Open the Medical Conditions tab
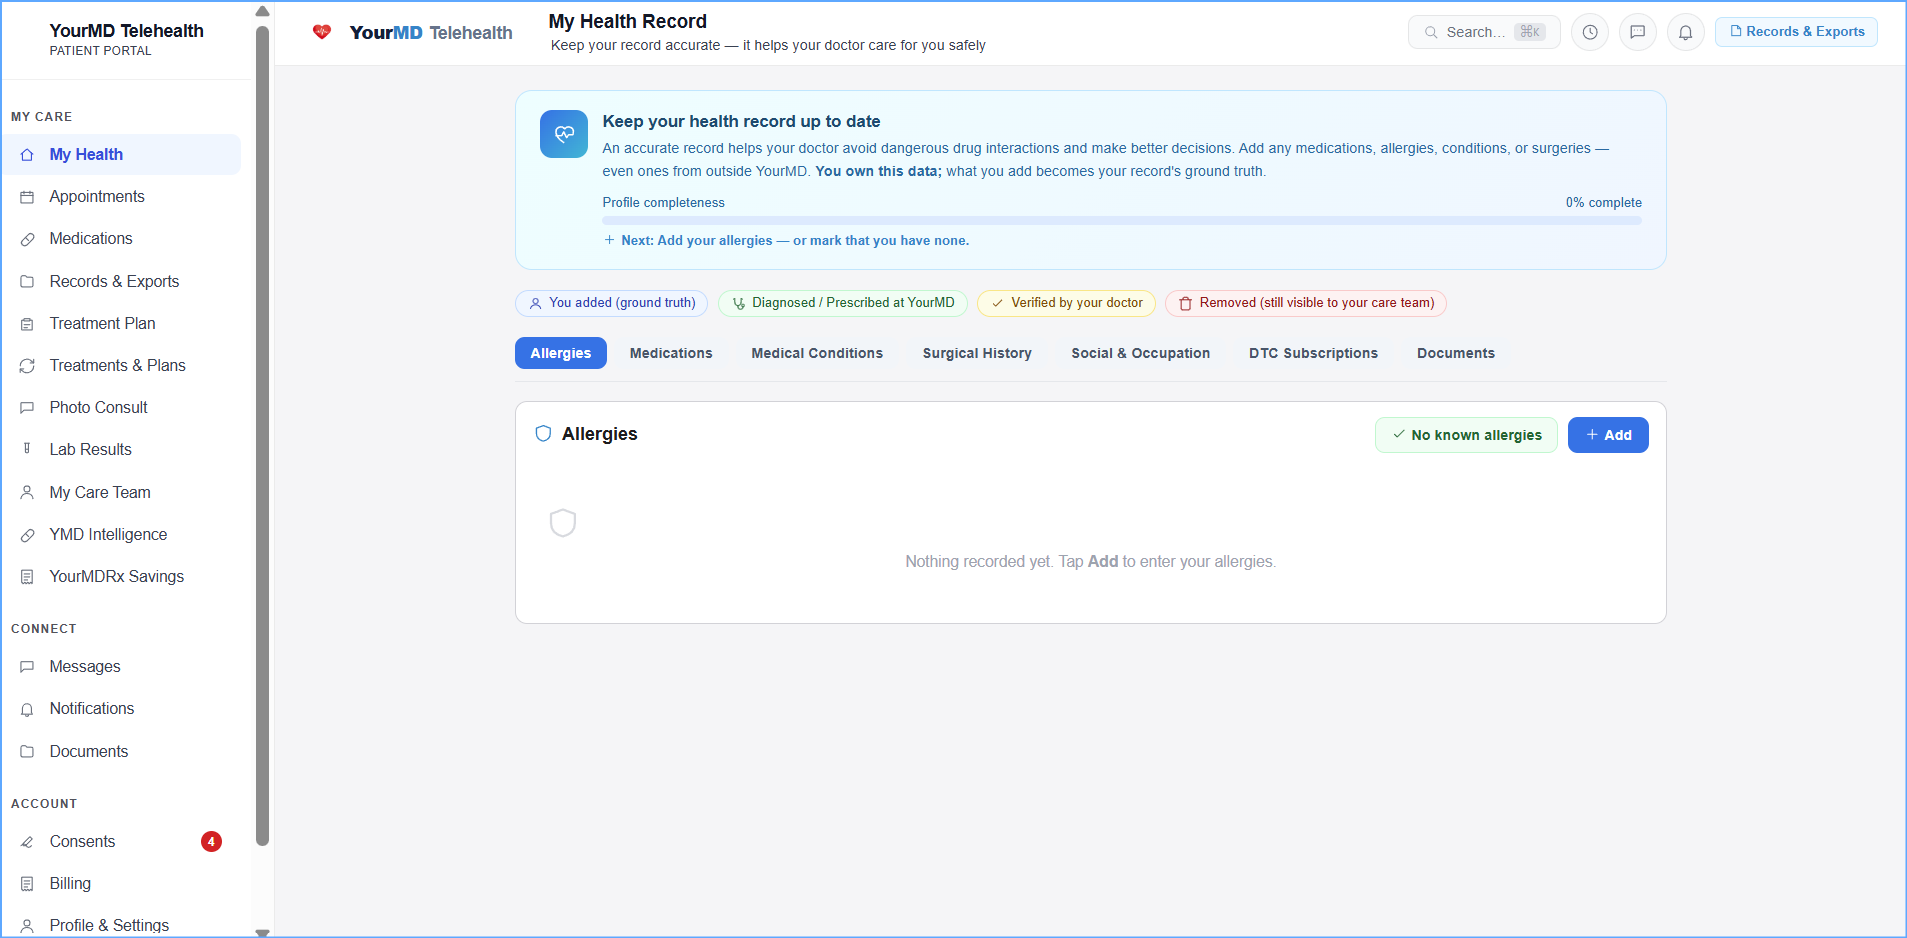 point(817,353)
